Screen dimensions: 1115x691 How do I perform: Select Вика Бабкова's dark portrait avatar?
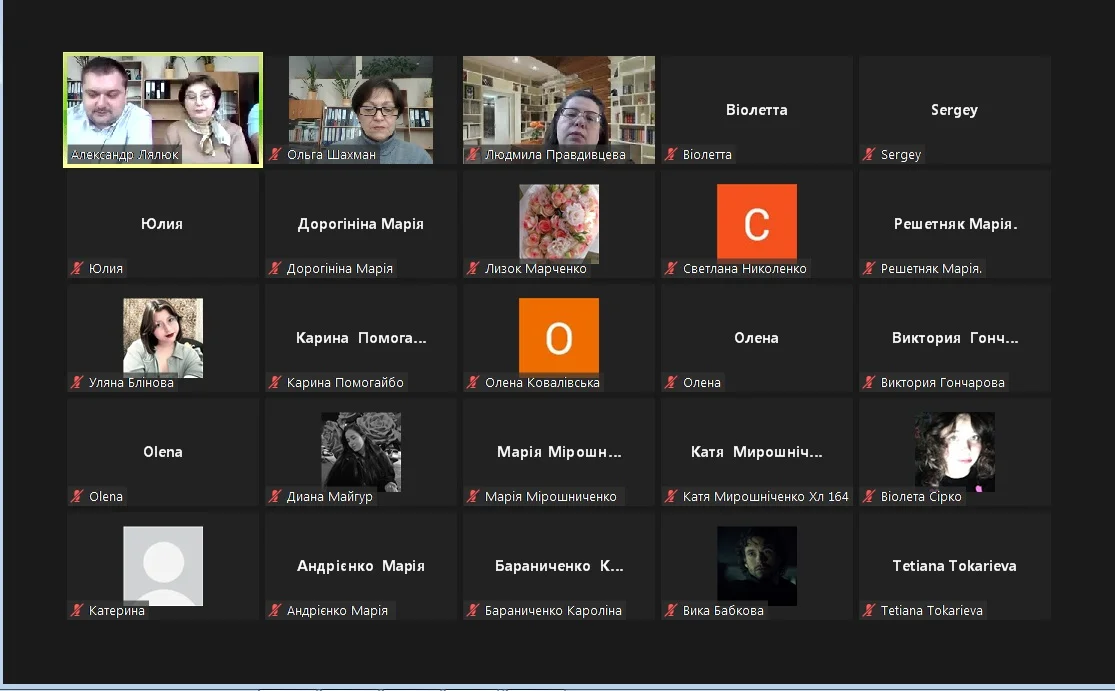click(x=757, y=566)
